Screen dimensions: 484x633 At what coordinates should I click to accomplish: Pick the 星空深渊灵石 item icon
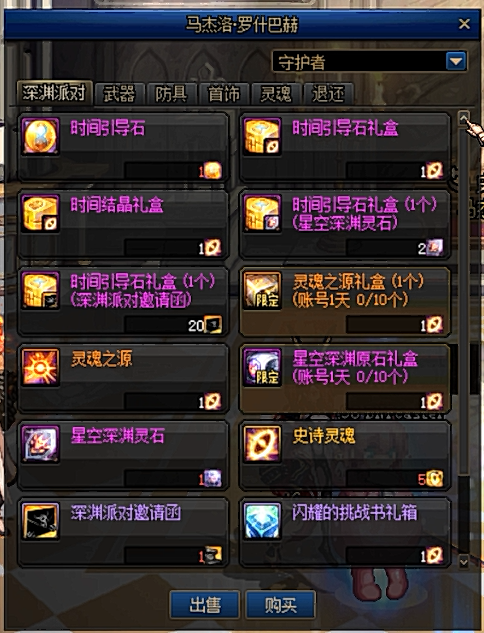click(x=40, y=444)
